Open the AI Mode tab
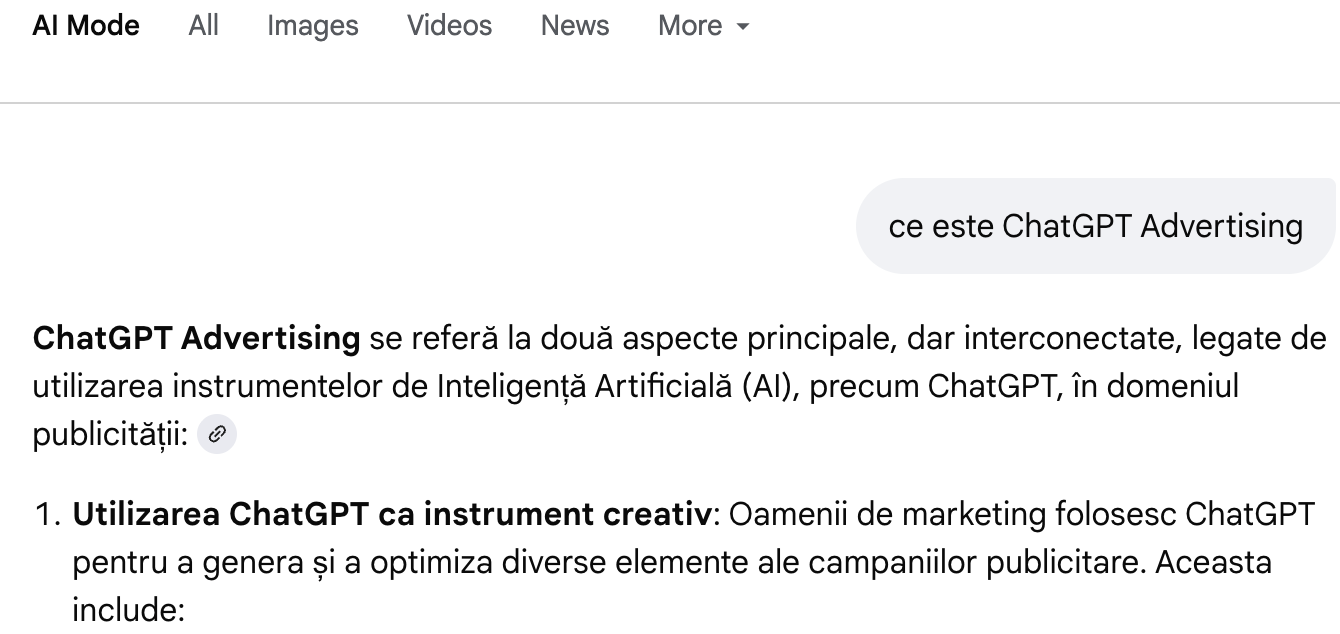Image resolution: width=1340 pixels, height=634 pixels. point(86,26)
